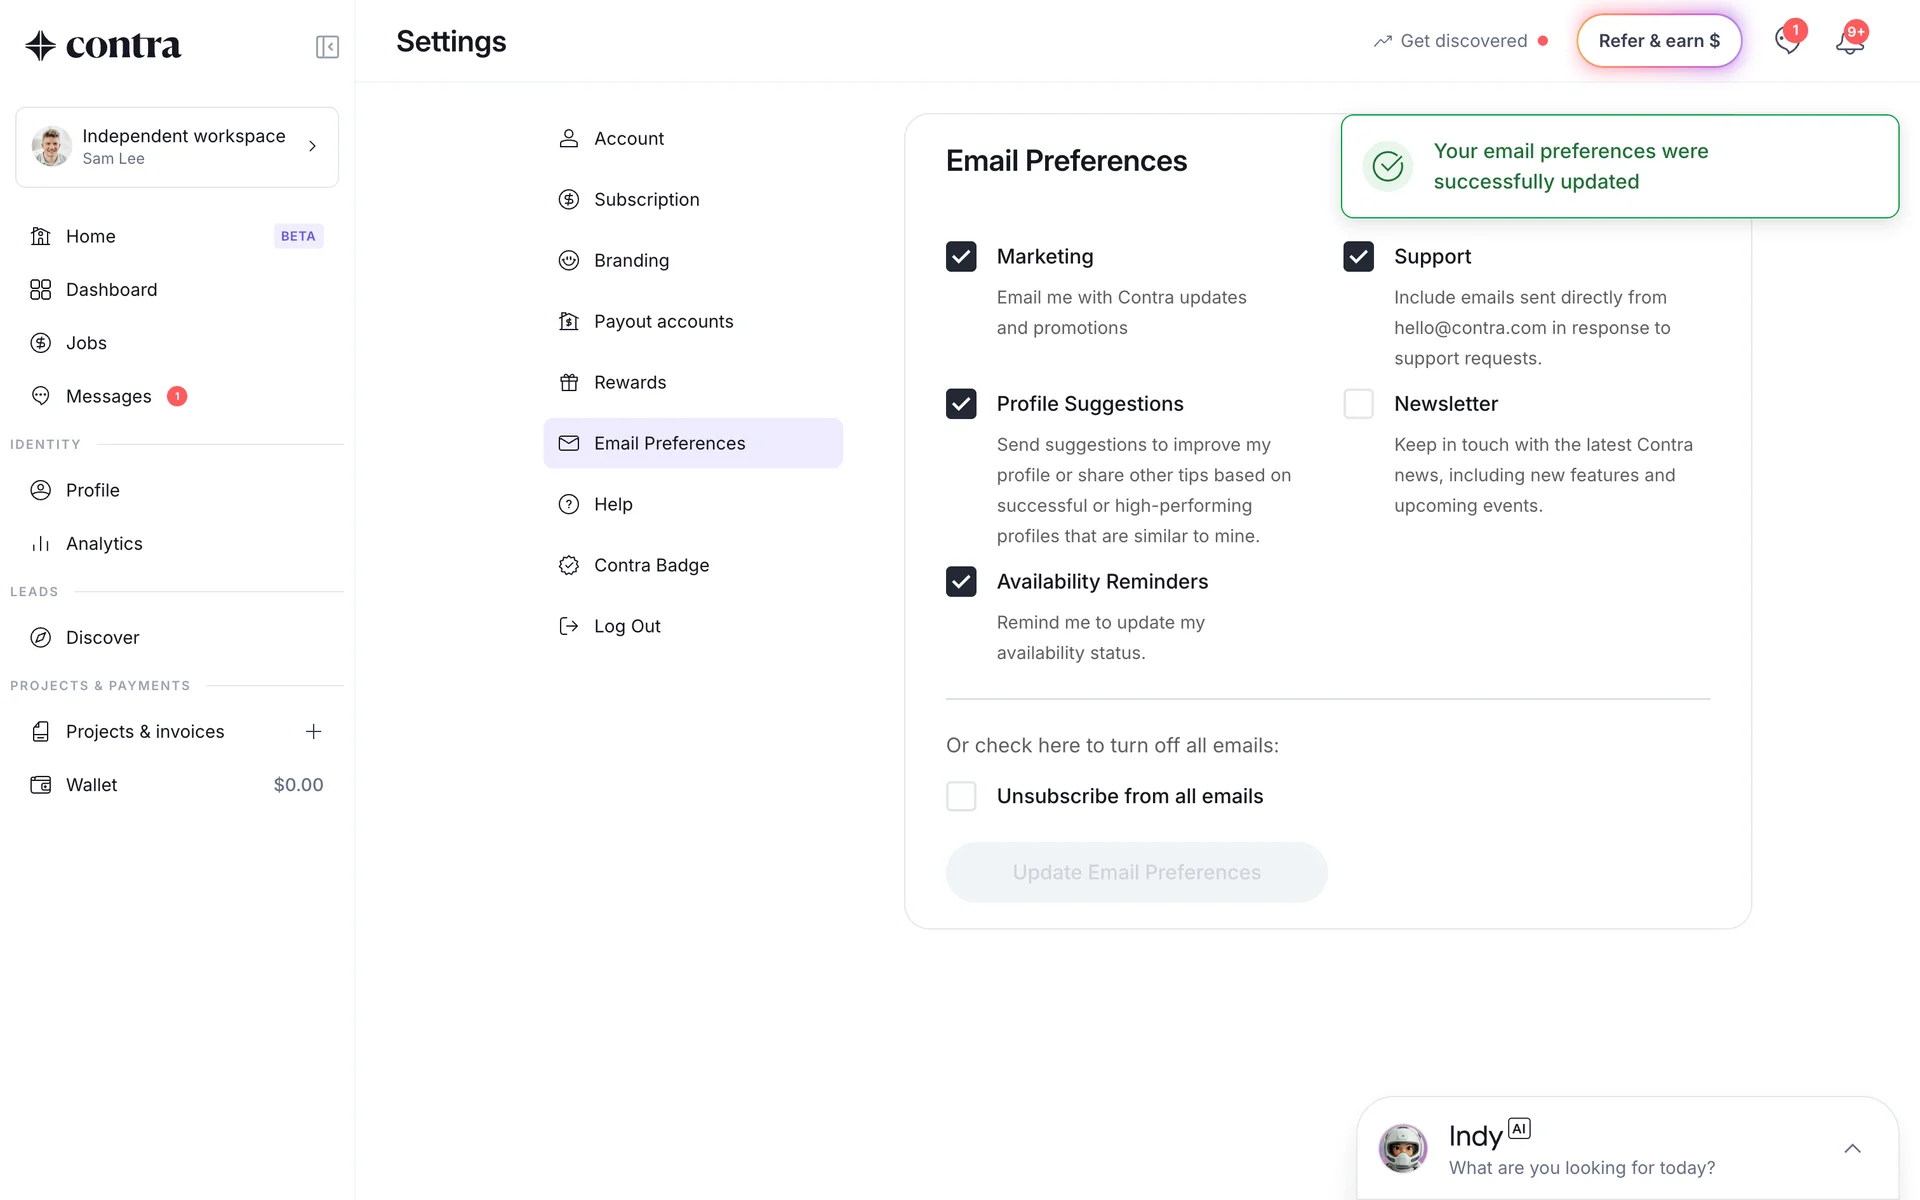Go to Discover compass item

[x=102, y=638]
